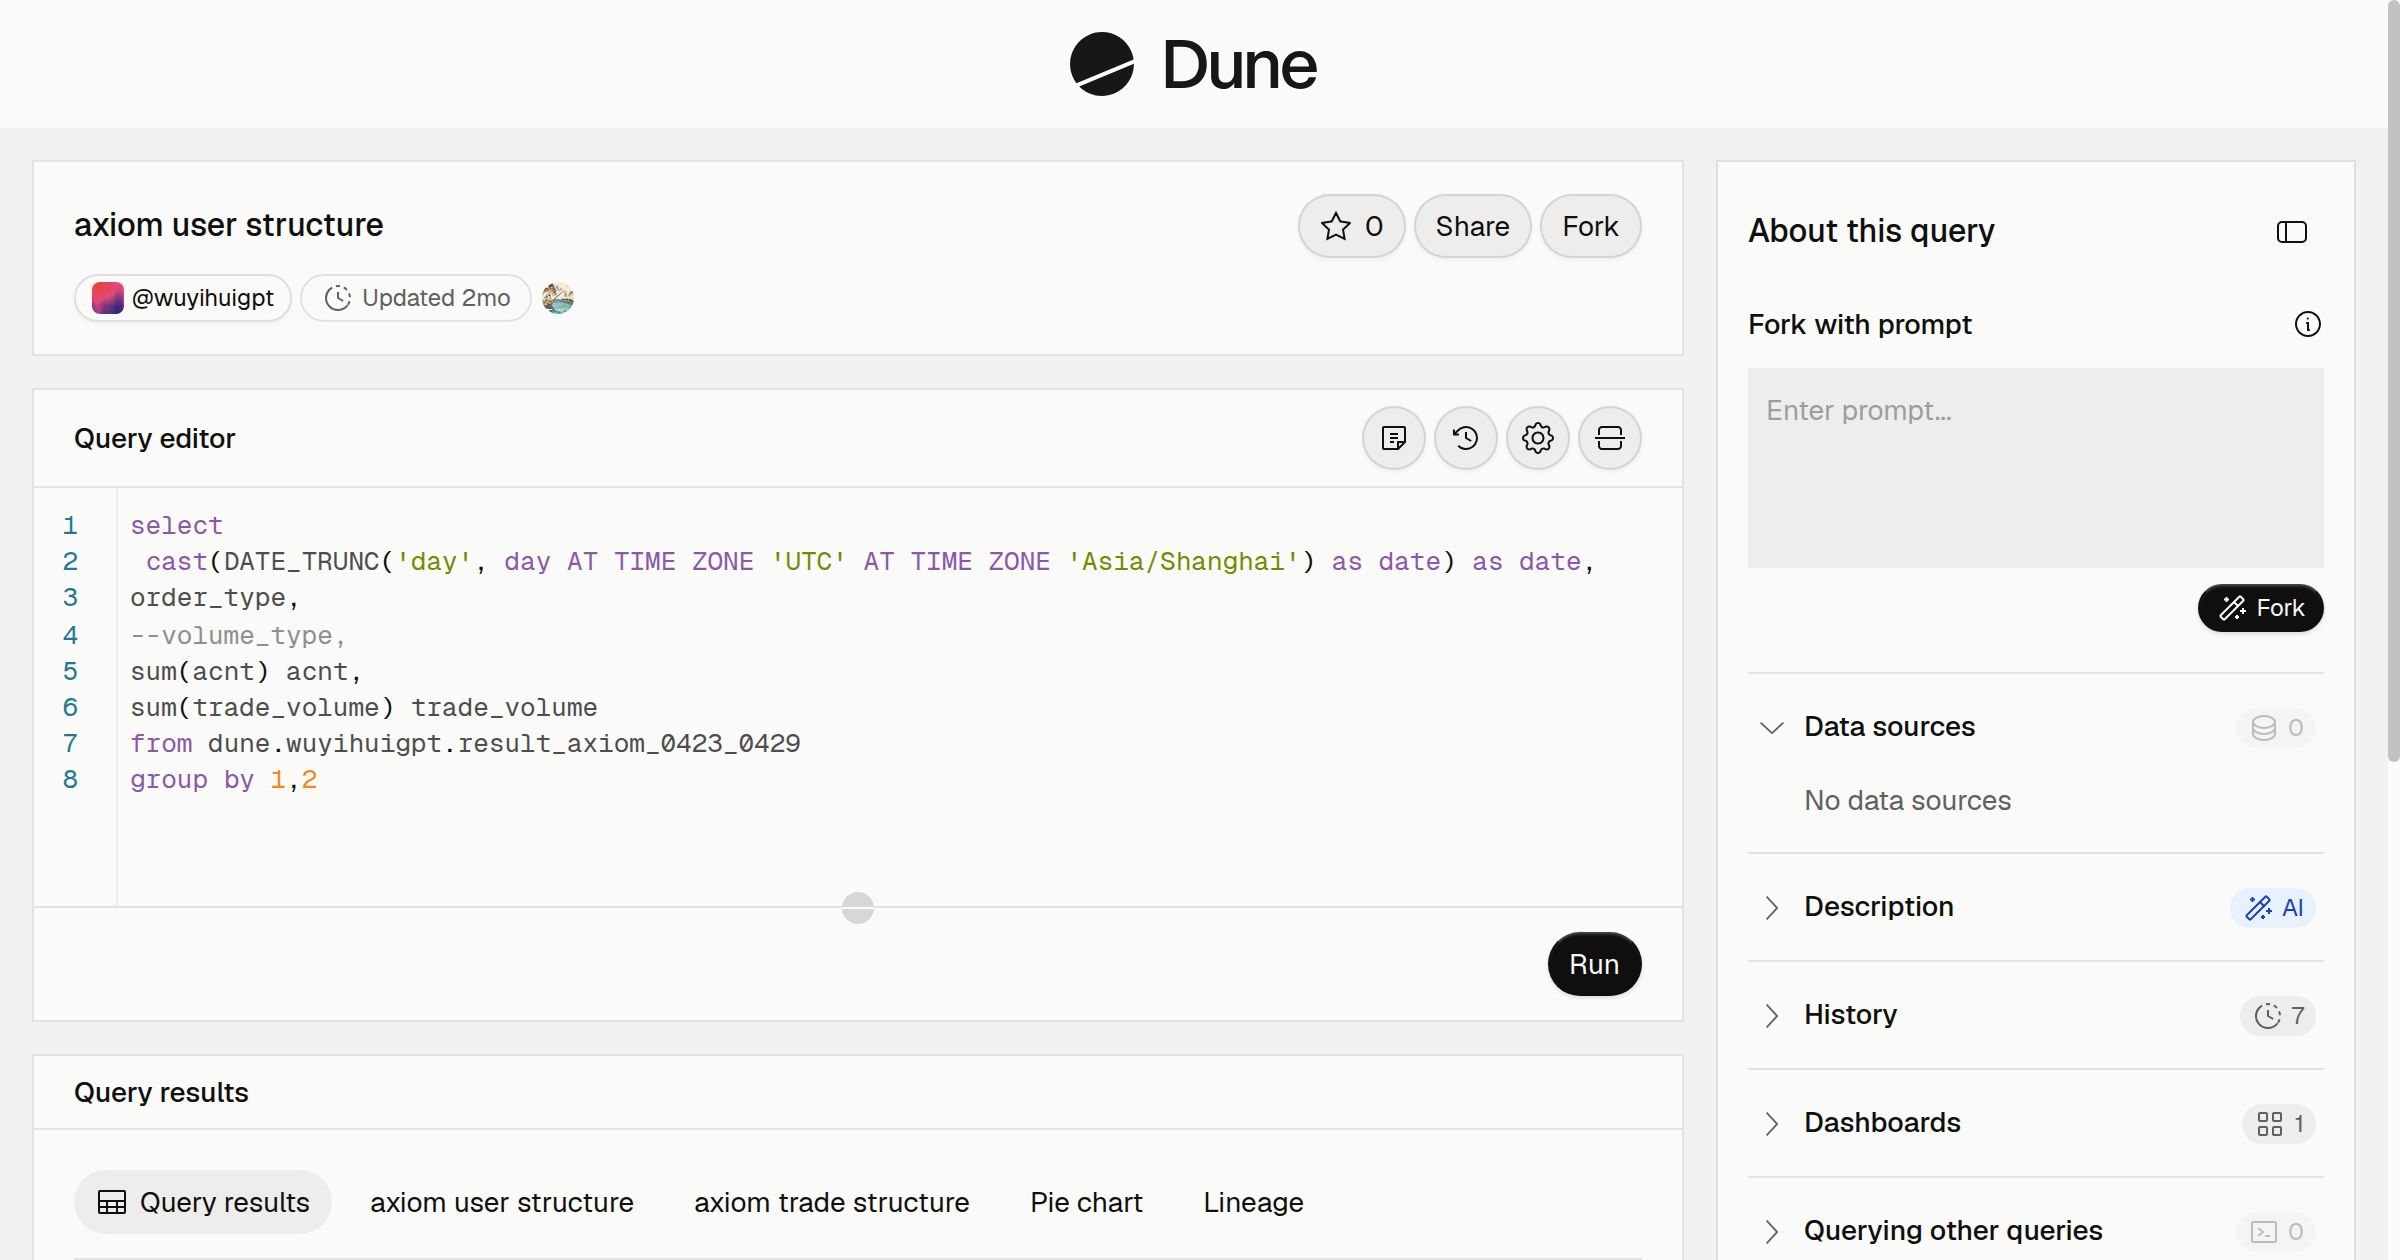Viewport: 2400px width, 1260px height.
Task: Click the editor resize handle
Action: [x=858, y=908]
